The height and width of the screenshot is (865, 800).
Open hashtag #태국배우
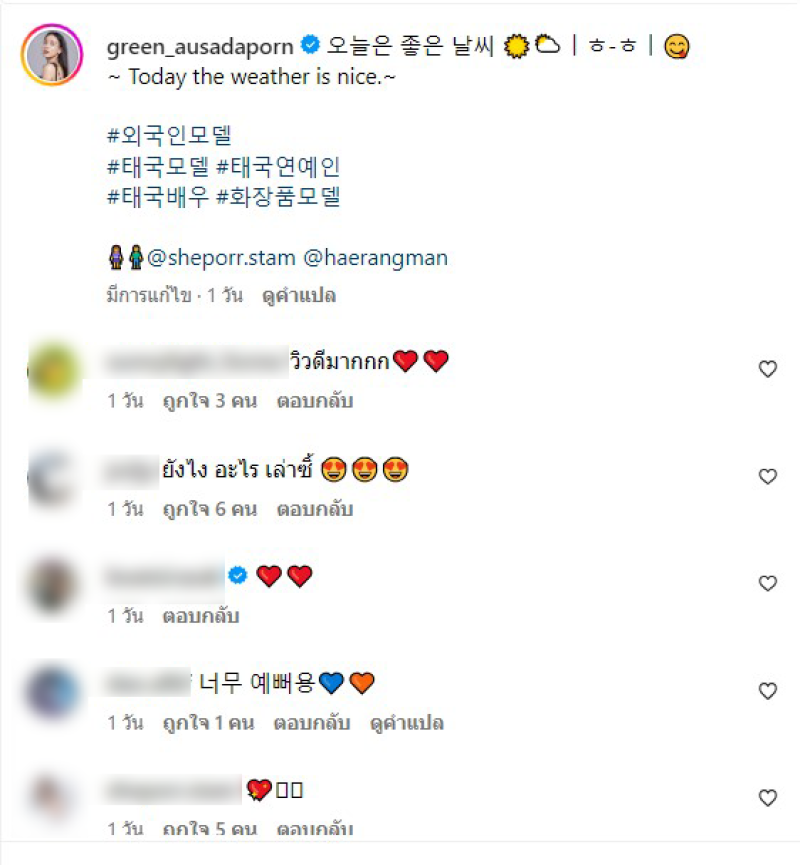point(158,196)
